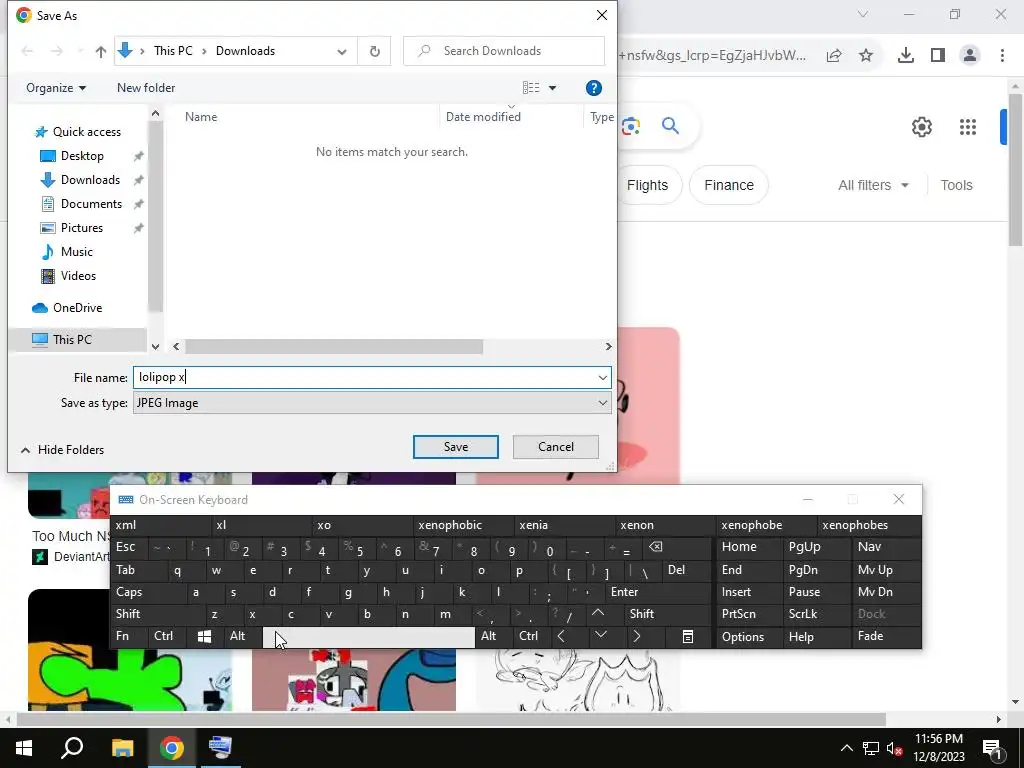The image size is (1024, 768).
Task: Open Save as type combo box
Action: click(x=372, y=403)
